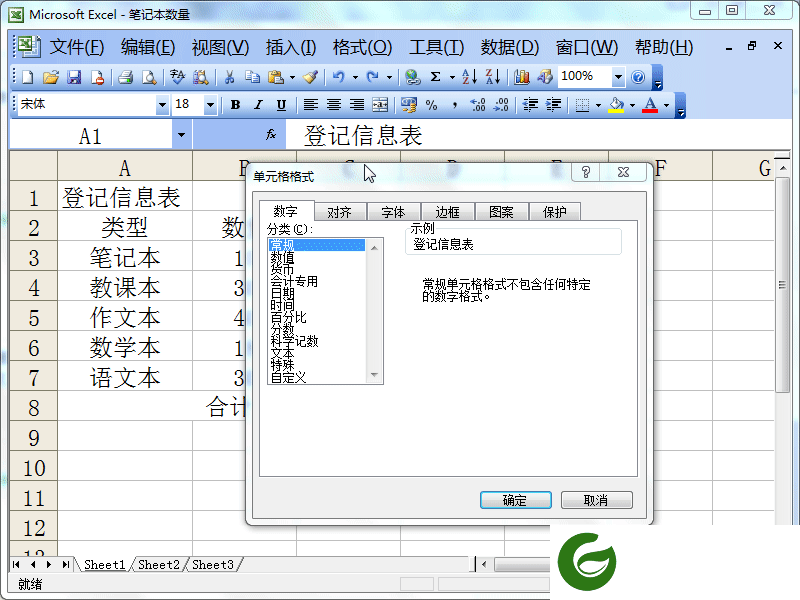Open the Chart Wizard icon

(x=521, y=77)
